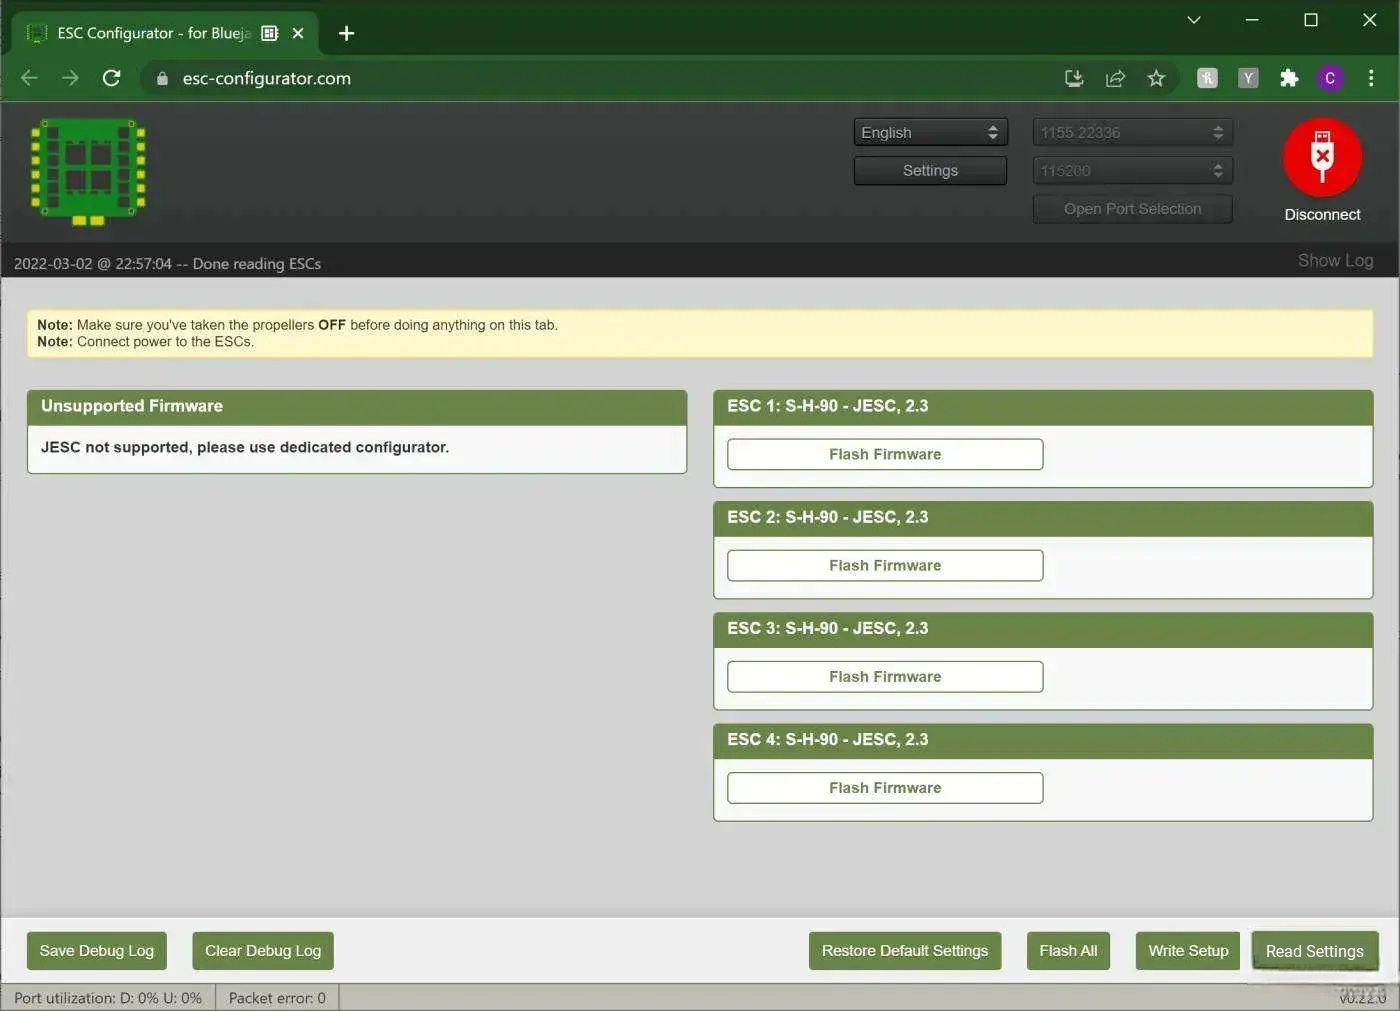
Task: Click the Flash All button
Action: coord(1068,951)
